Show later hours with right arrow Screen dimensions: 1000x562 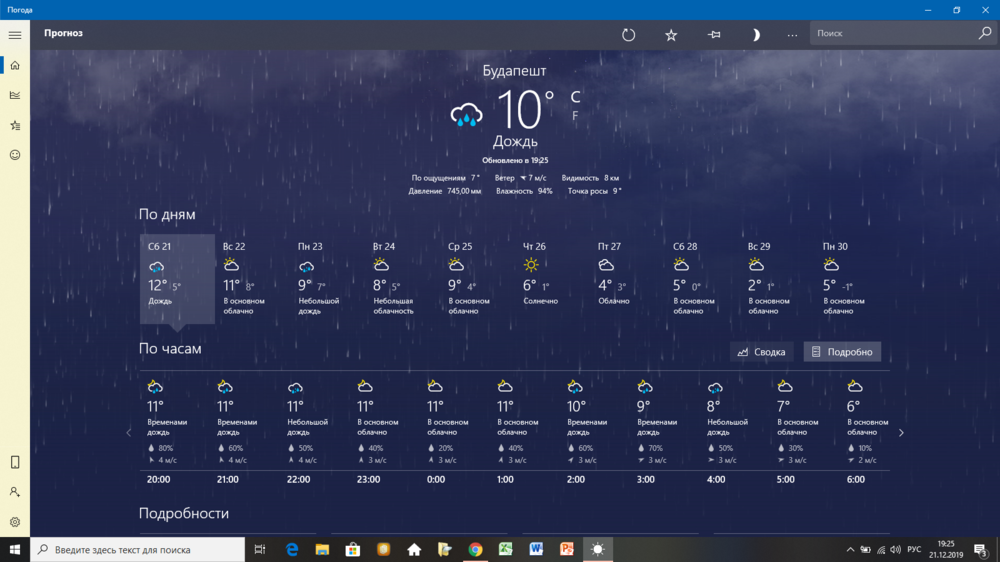click(901, 433)
